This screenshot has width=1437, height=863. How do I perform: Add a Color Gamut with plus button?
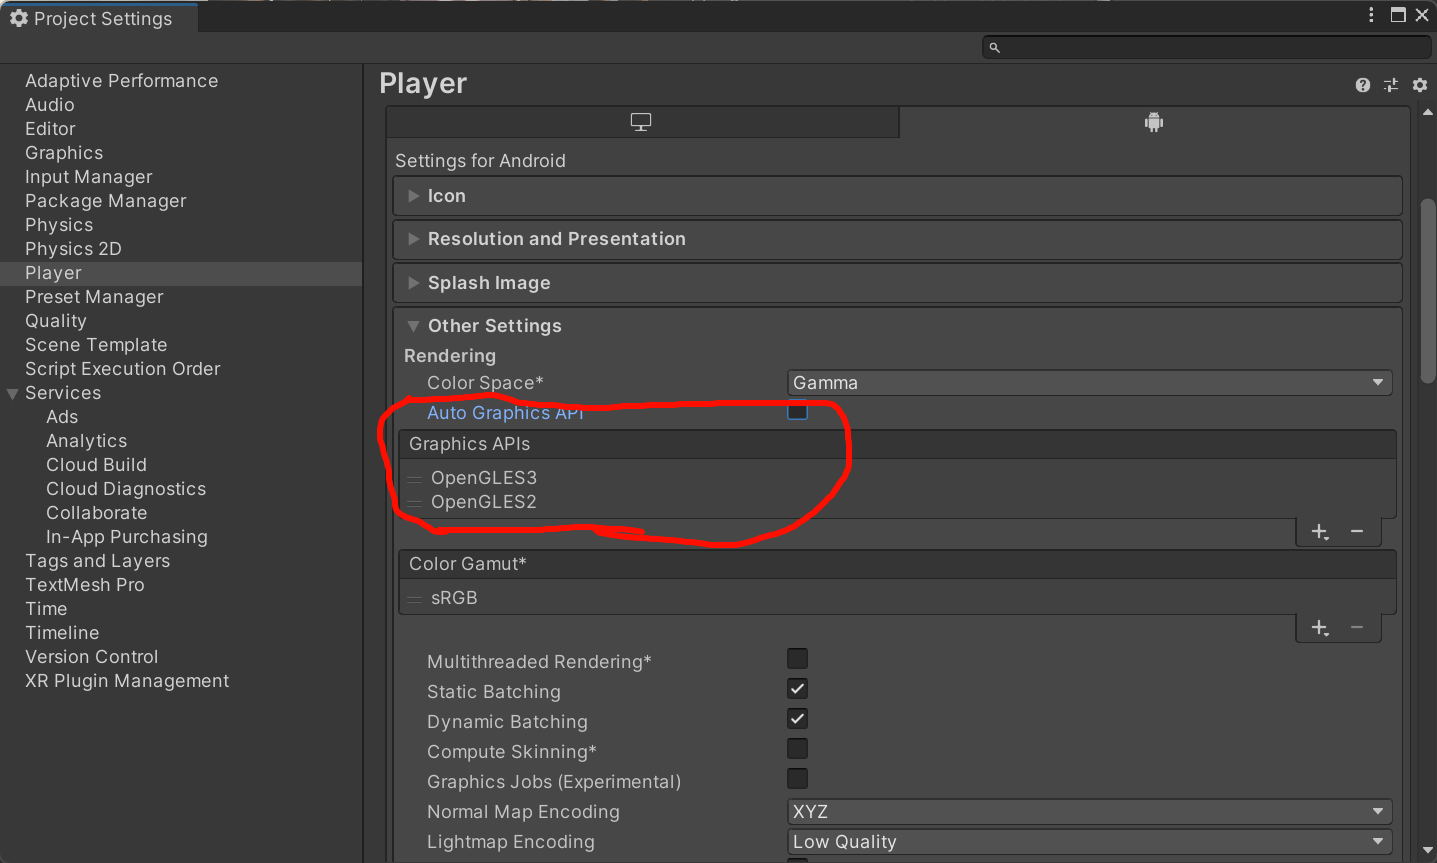tap(1320, 628)
